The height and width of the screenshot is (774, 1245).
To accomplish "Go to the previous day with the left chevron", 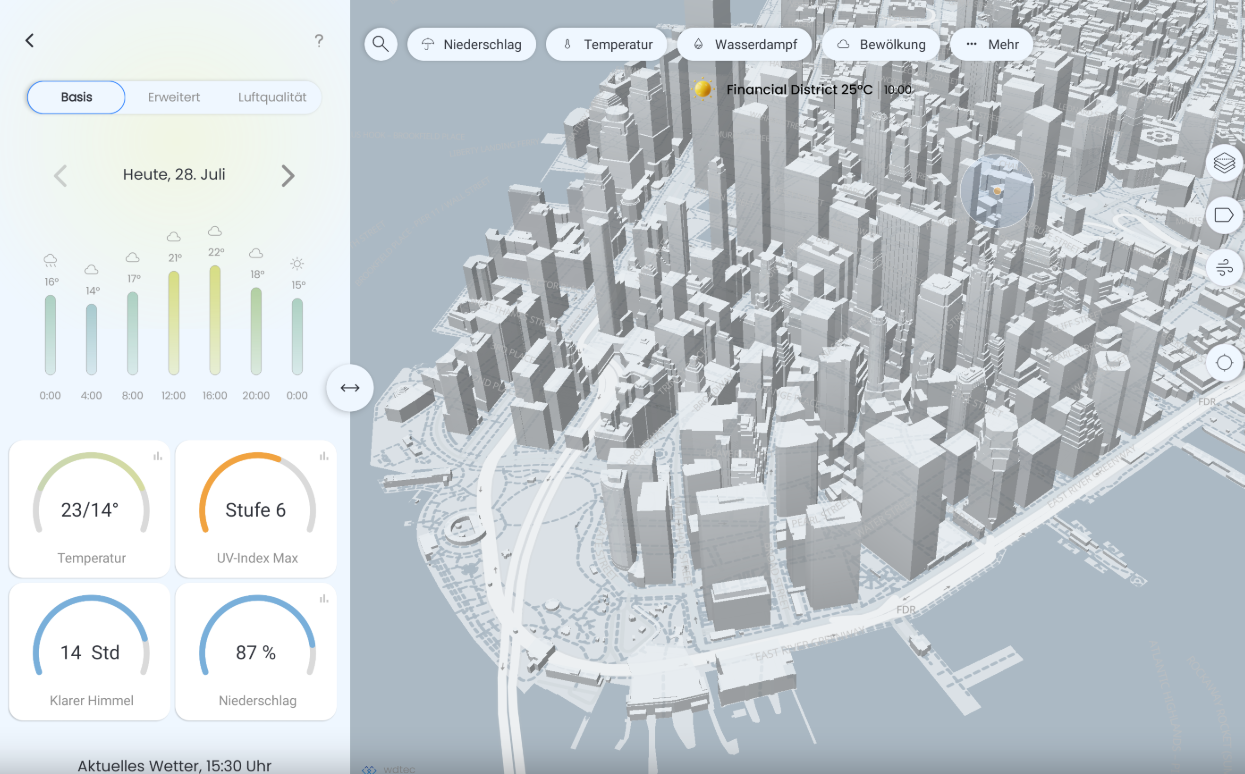I will [60, 176].
